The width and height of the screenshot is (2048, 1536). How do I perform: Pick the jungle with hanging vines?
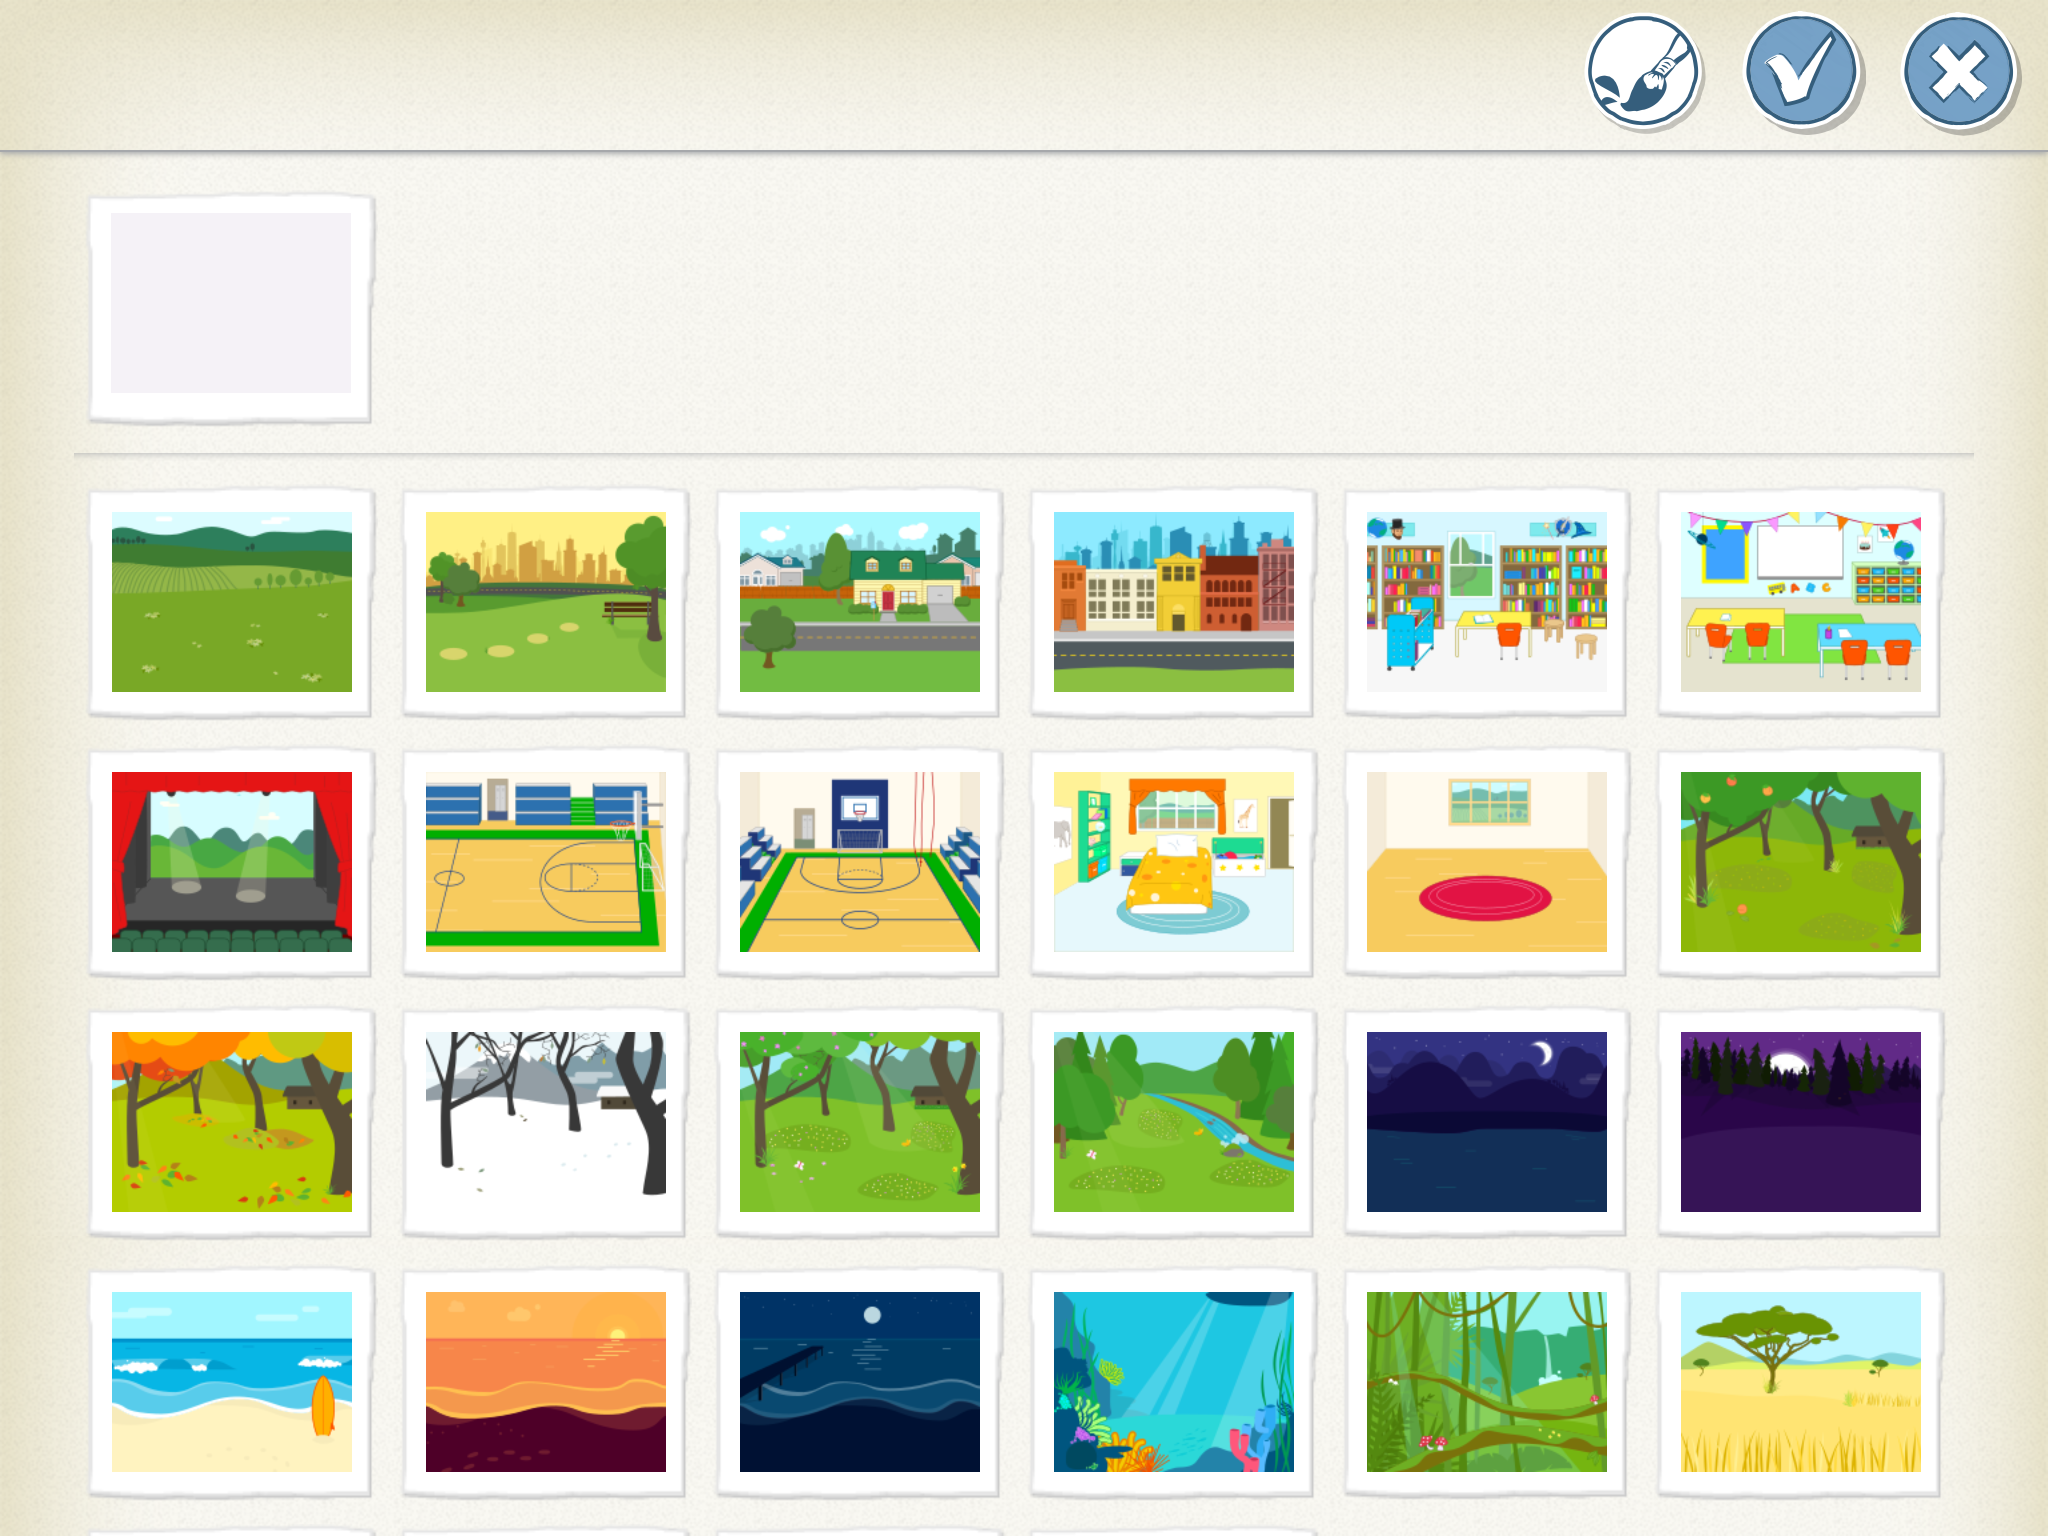(x=1487, y=1382)
